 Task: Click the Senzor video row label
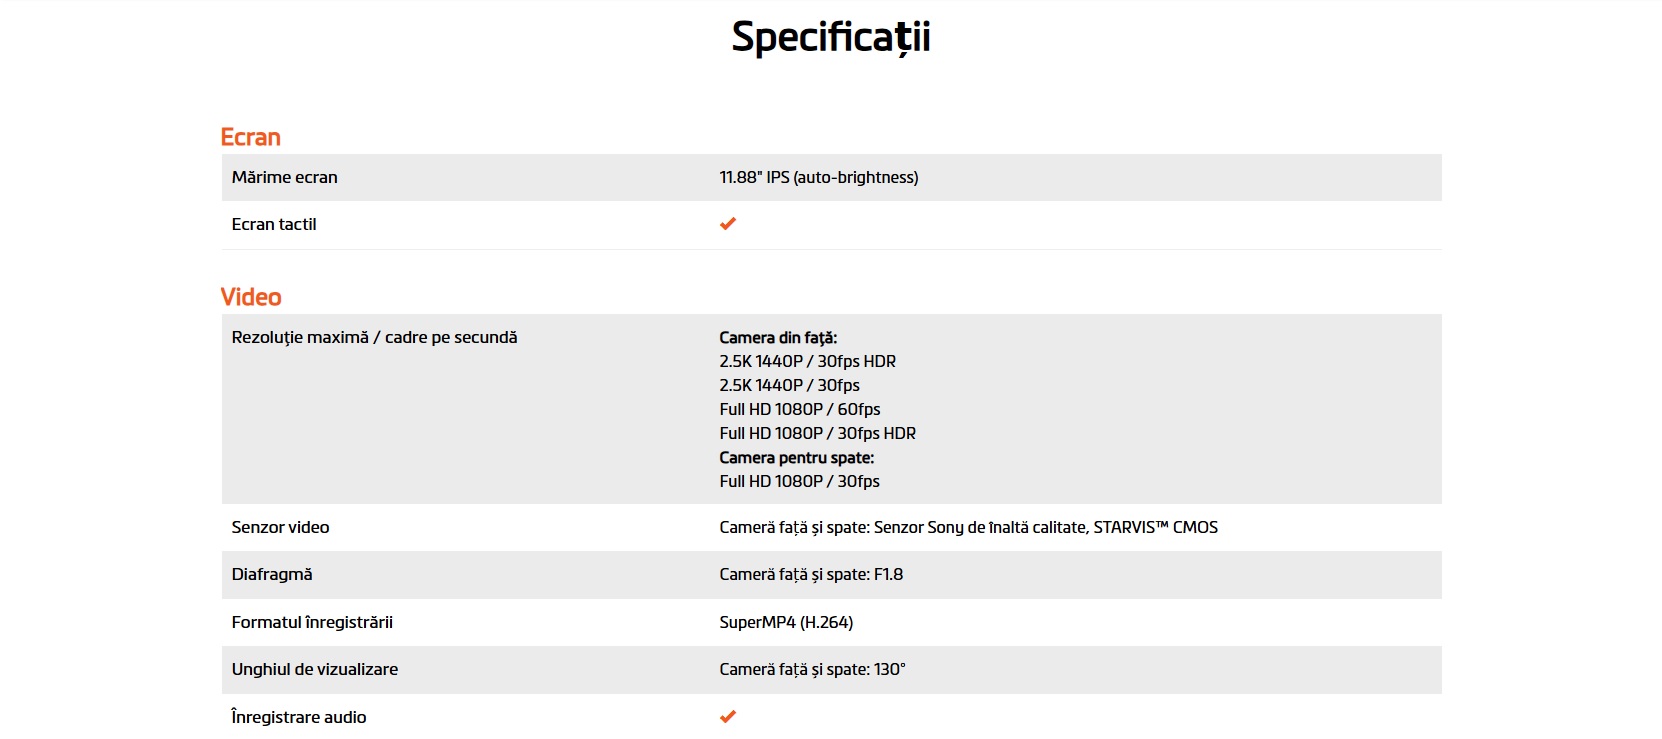coord(280,527)
